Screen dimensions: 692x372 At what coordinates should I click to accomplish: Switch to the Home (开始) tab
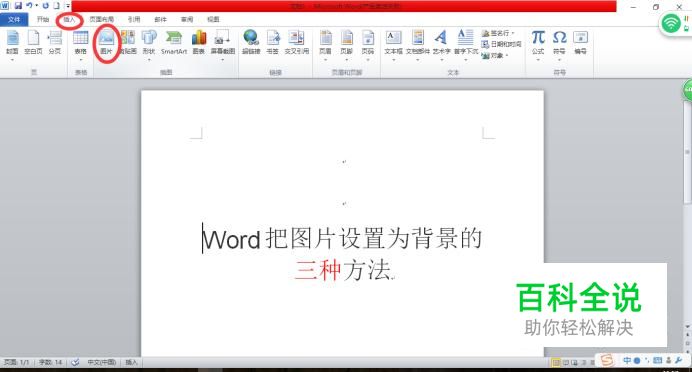click(x=43, y=19)
